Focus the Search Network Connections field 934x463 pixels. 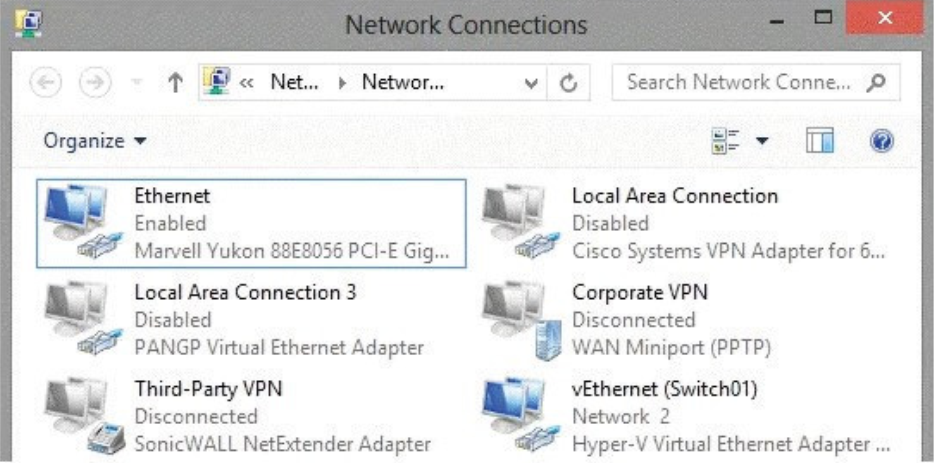[756, 83]
